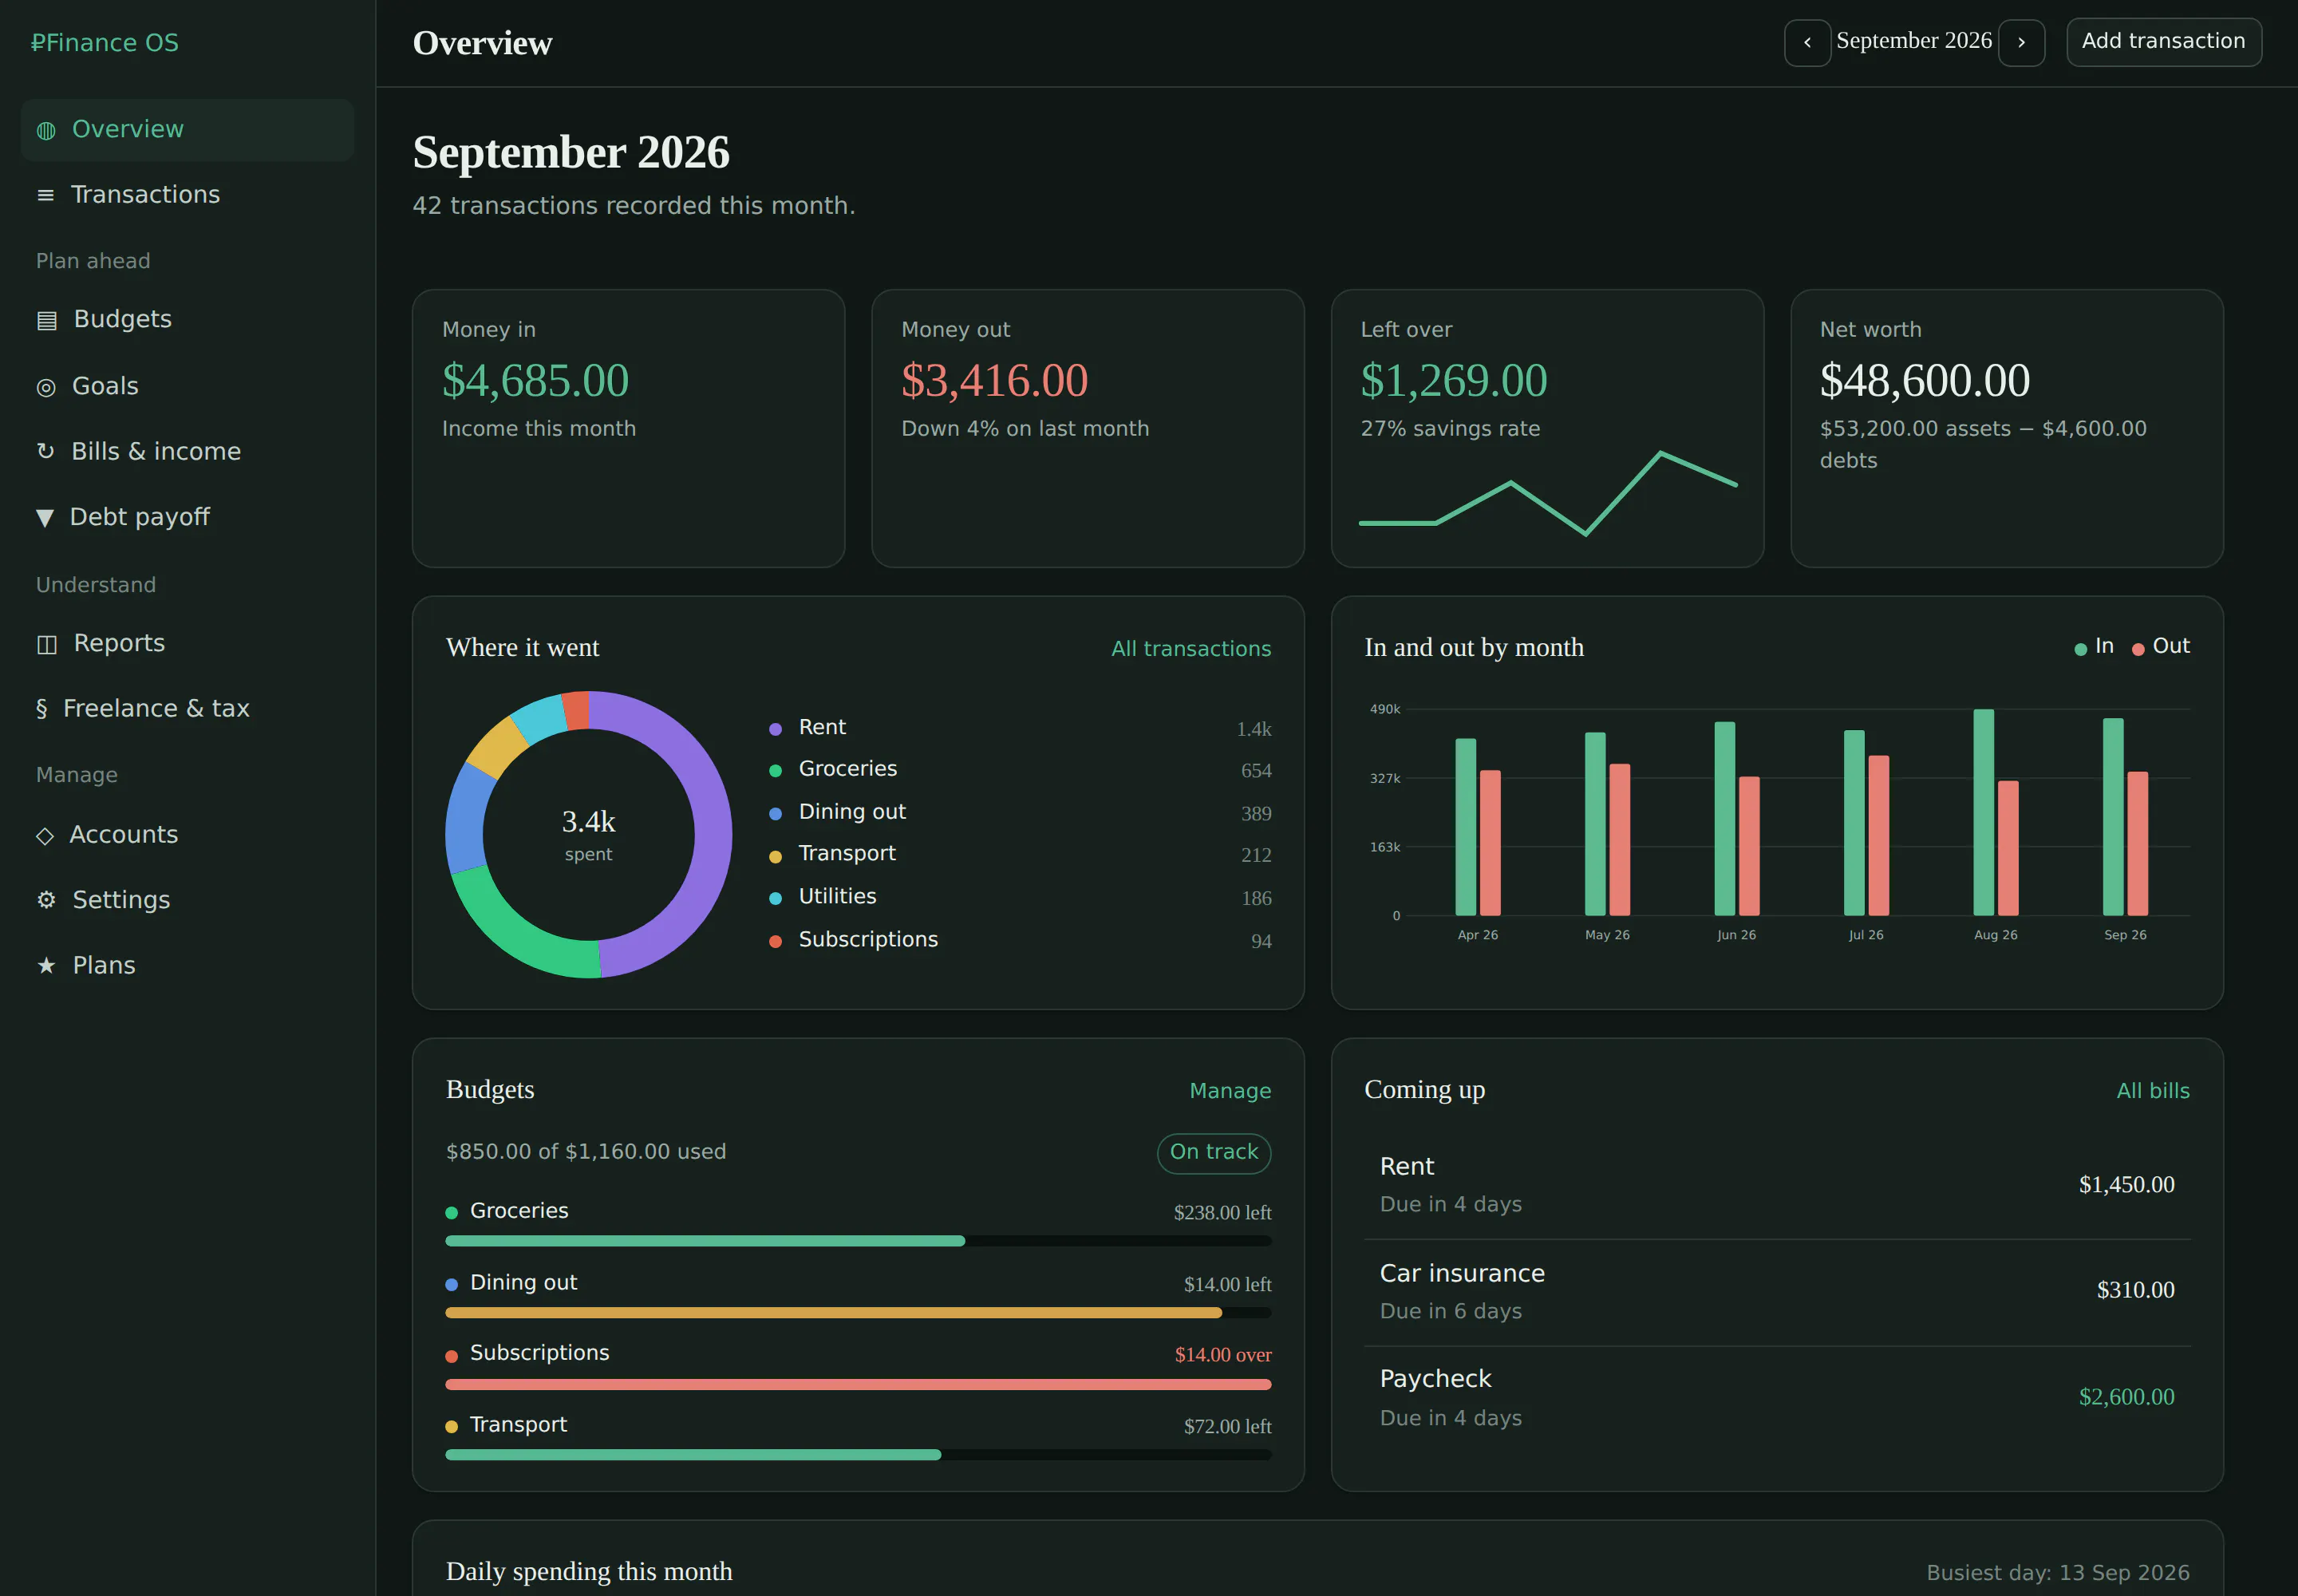Click the $14.00 over subscriptions amount

pyautogui.click(x=1222, y=1355)
